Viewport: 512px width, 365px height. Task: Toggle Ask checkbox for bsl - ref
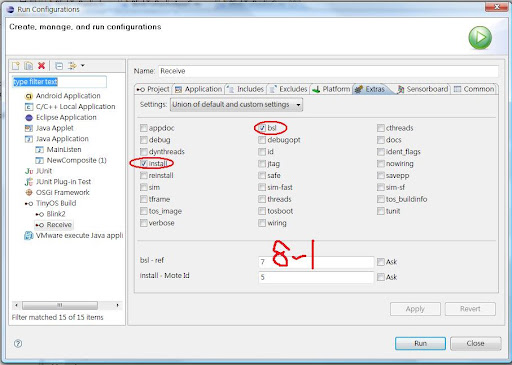click(x=381, y=262)
